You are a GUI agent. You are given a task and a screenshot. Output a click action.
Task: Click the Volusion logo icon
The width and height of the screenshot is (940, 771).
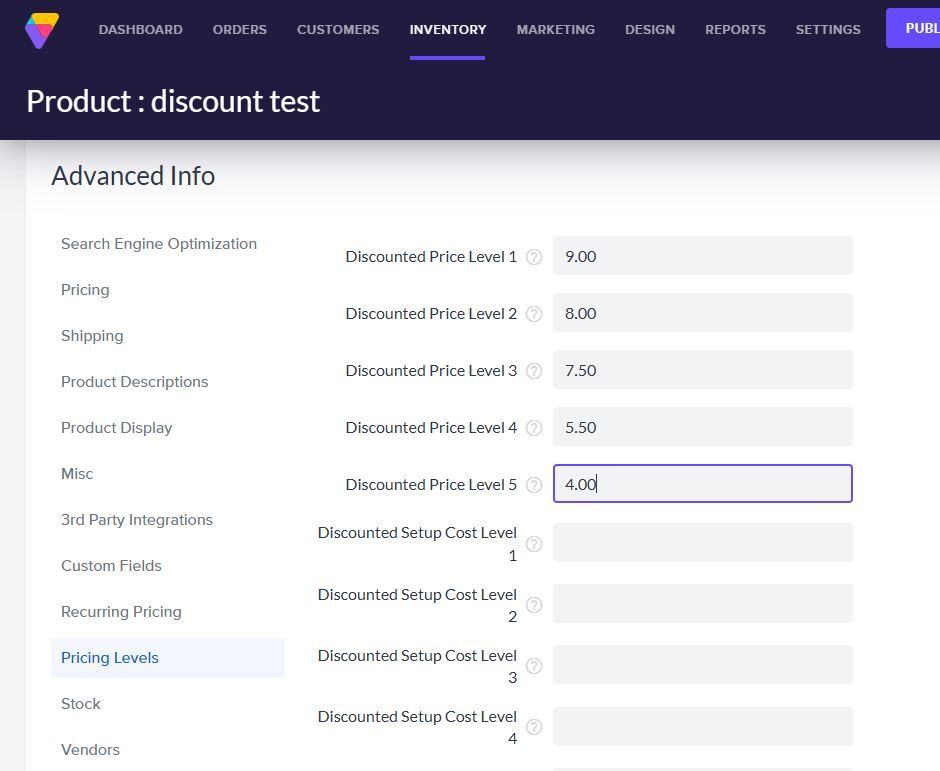(42, 30)
